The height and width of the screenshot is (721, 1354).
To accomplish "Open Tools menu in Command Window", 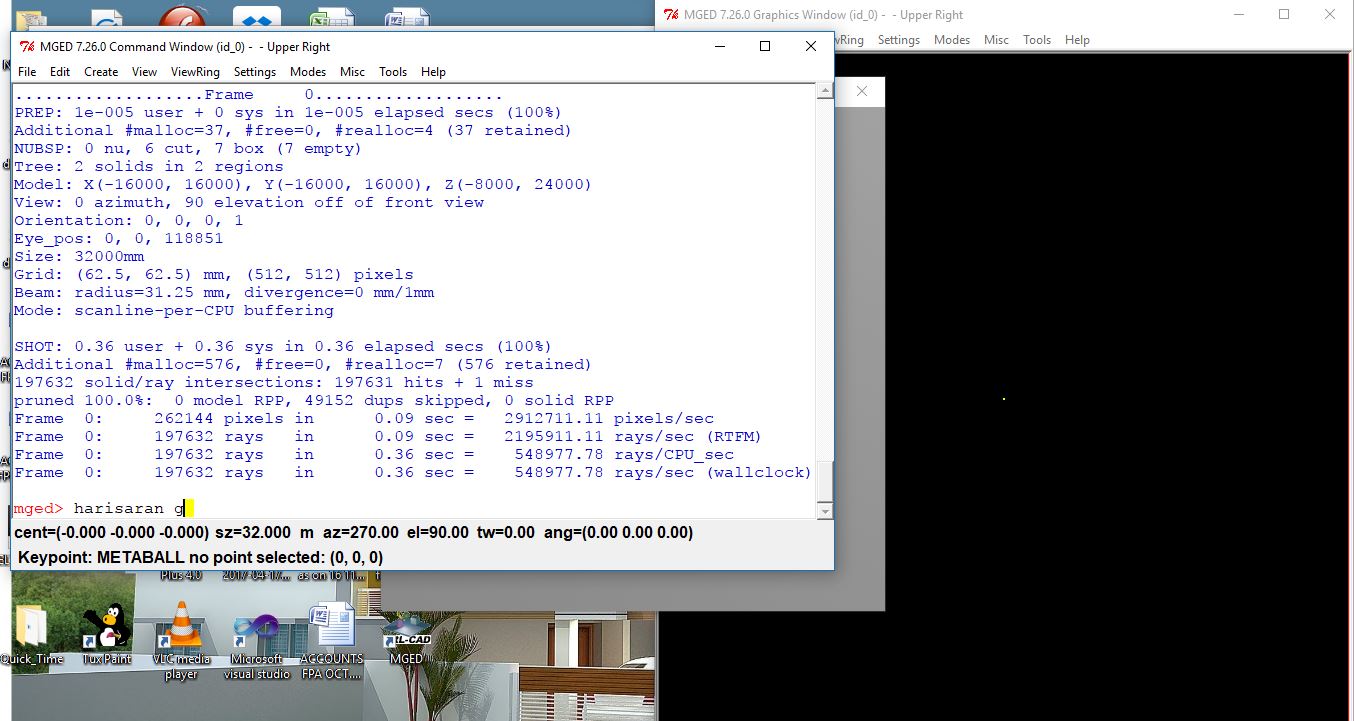I will pos(393,72).
